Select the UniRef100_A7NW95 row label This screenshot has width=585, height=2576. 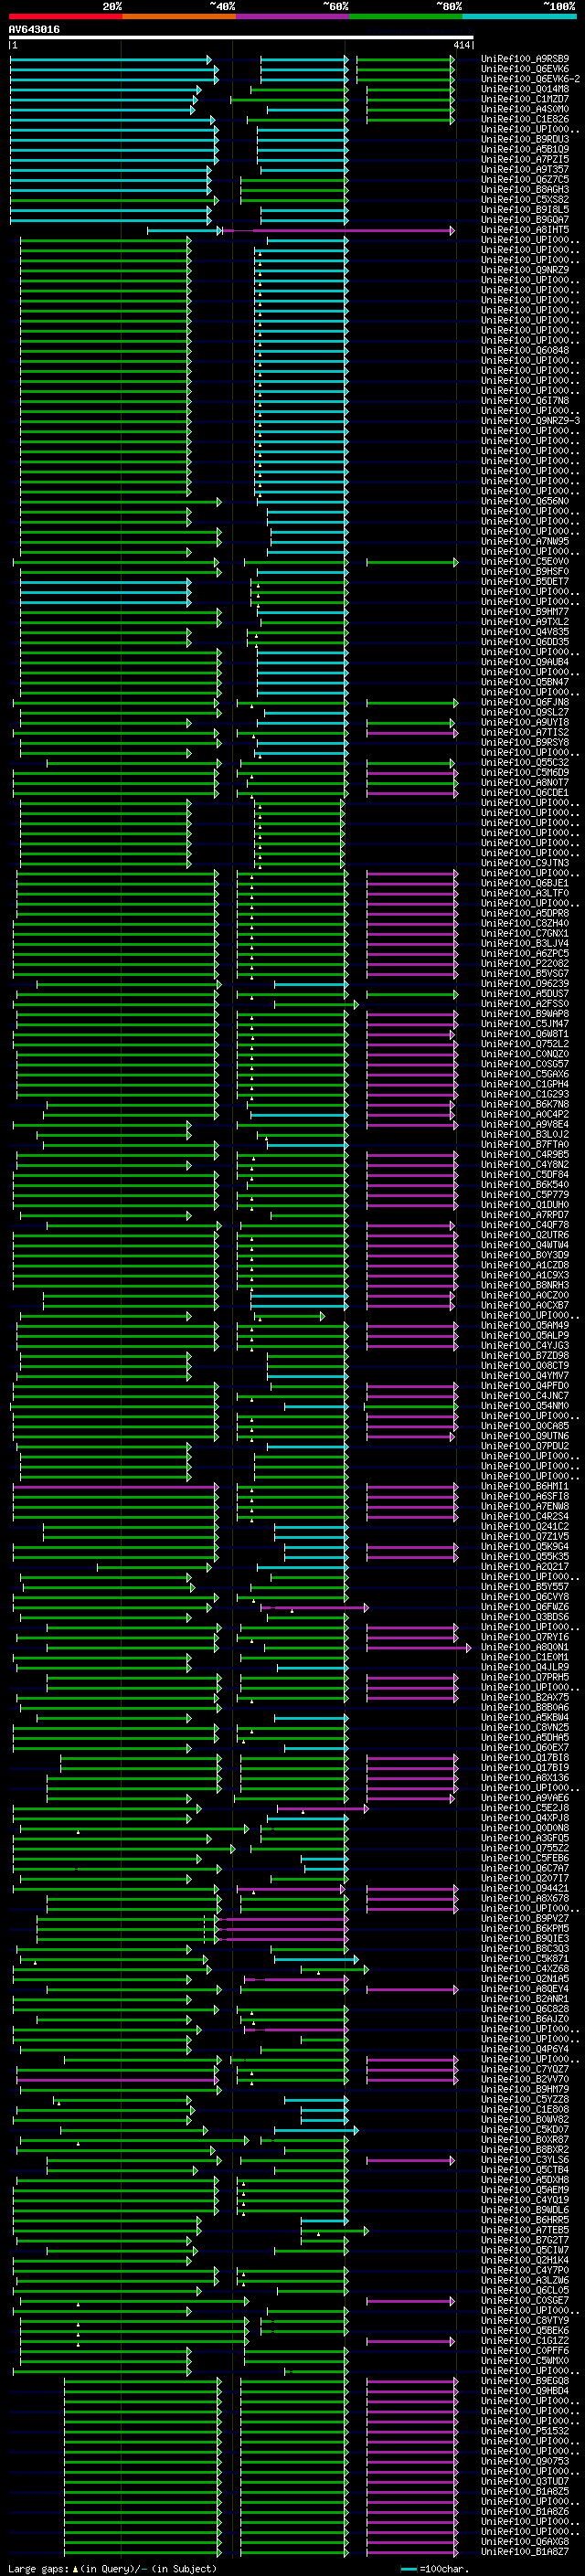[525, 542]
